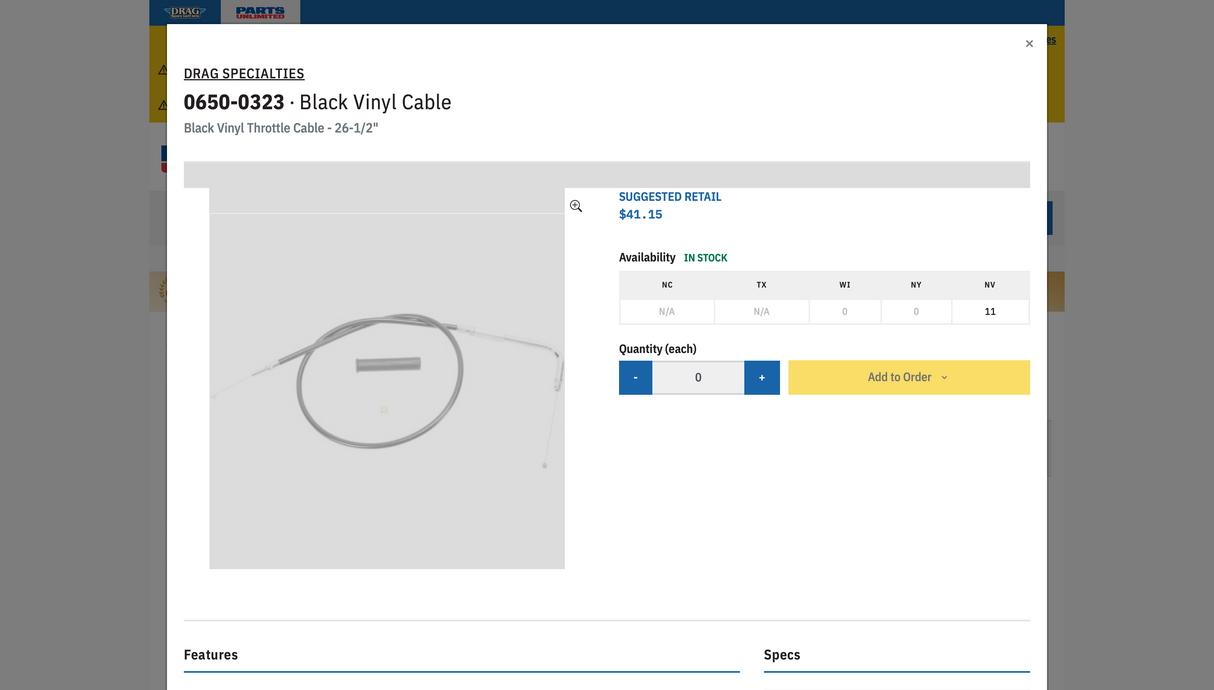Viewport: 1214px width, 690px height.
Task: Open the DRAG SPECIALTIES brand link
Action: point(244,74)
